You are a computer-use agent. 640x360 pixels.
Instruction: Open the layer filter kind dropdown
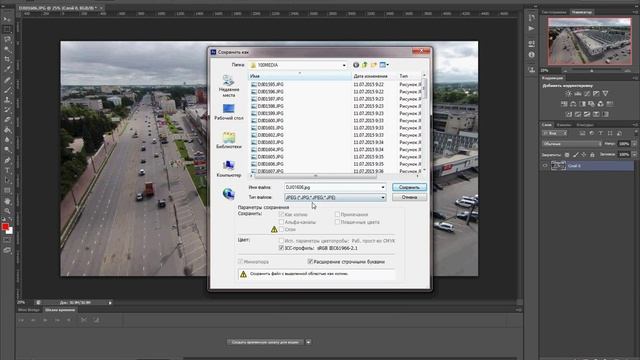pos(554,133)
